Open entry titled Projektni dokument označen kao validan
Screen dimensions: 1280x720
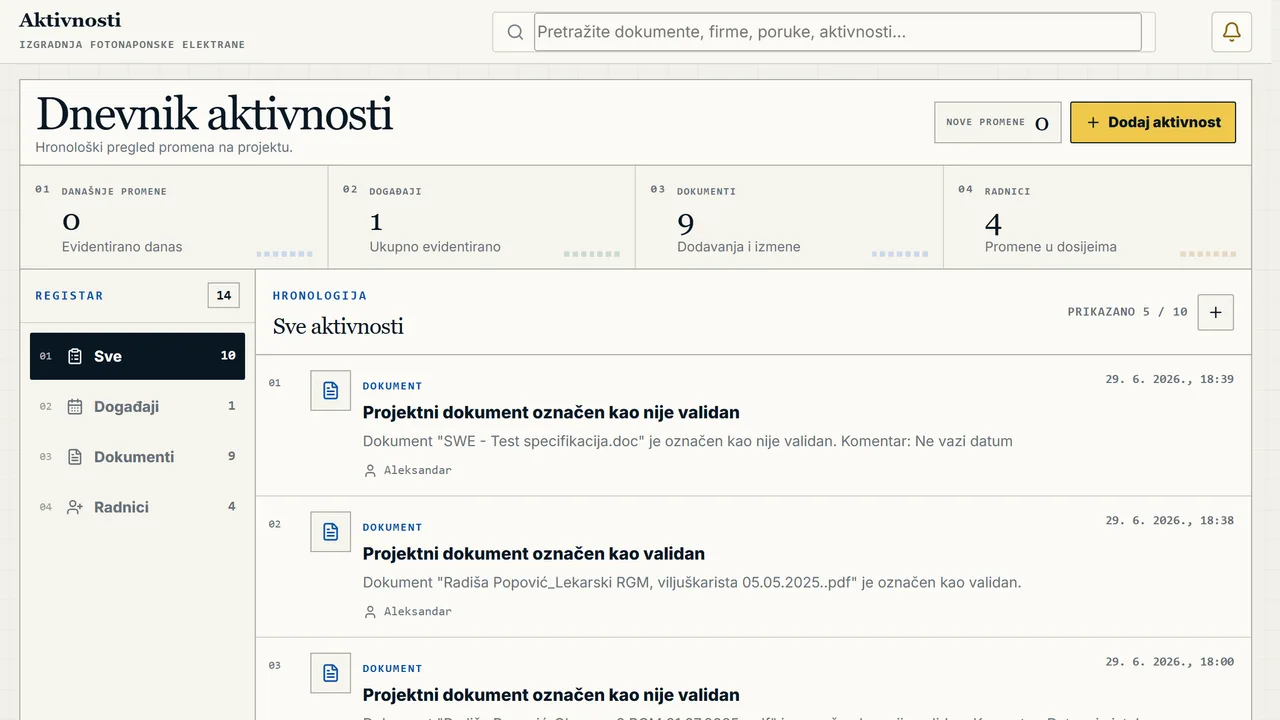tap(534, 553)
